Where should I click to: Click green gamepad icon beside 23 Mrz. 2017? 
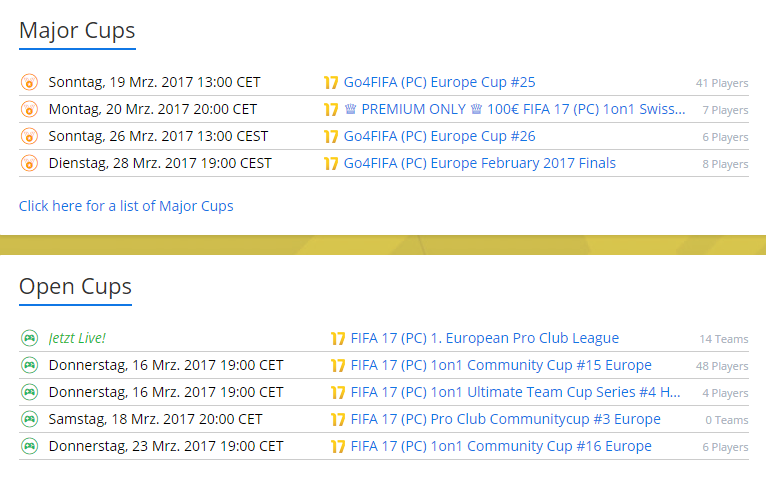coord(28,446)
